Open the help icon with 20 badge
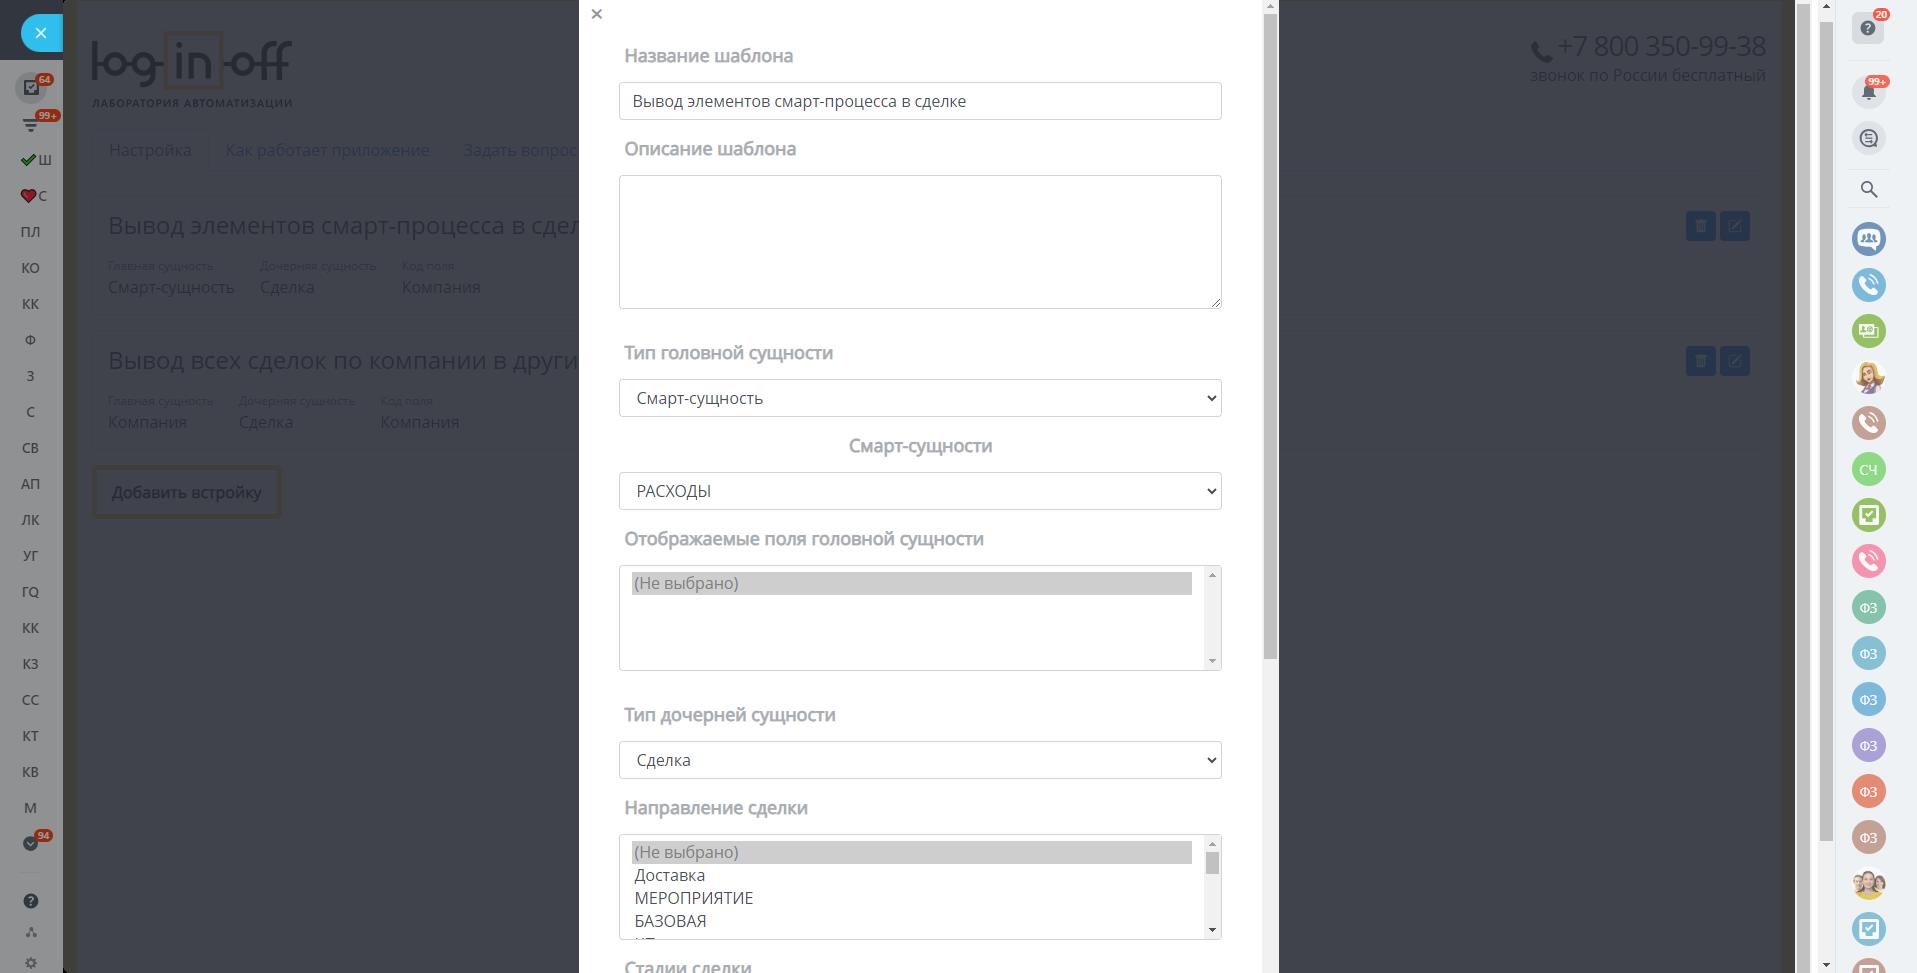Image resolution: width=1917 pixels, height=973 pixels. pyautogui.click(x=1867, y=28)
